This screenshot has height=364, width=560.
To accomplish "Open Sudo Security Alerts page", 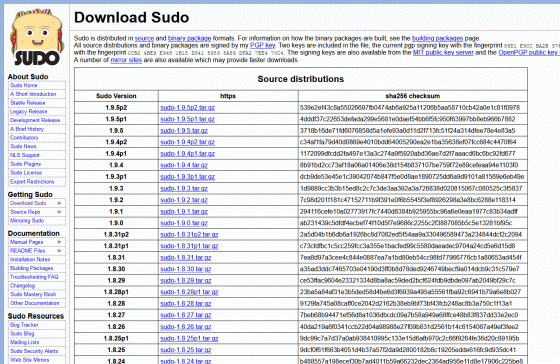I will [34, 351].
